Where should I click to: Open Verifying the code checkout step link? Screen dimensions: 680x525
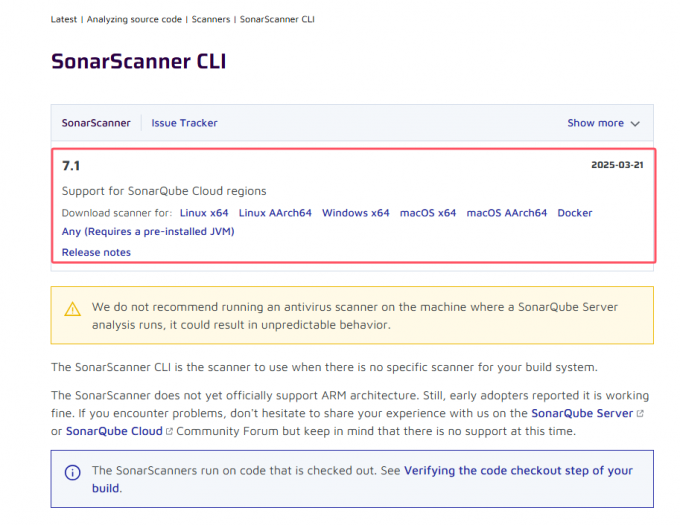click(x=362, y=479)
